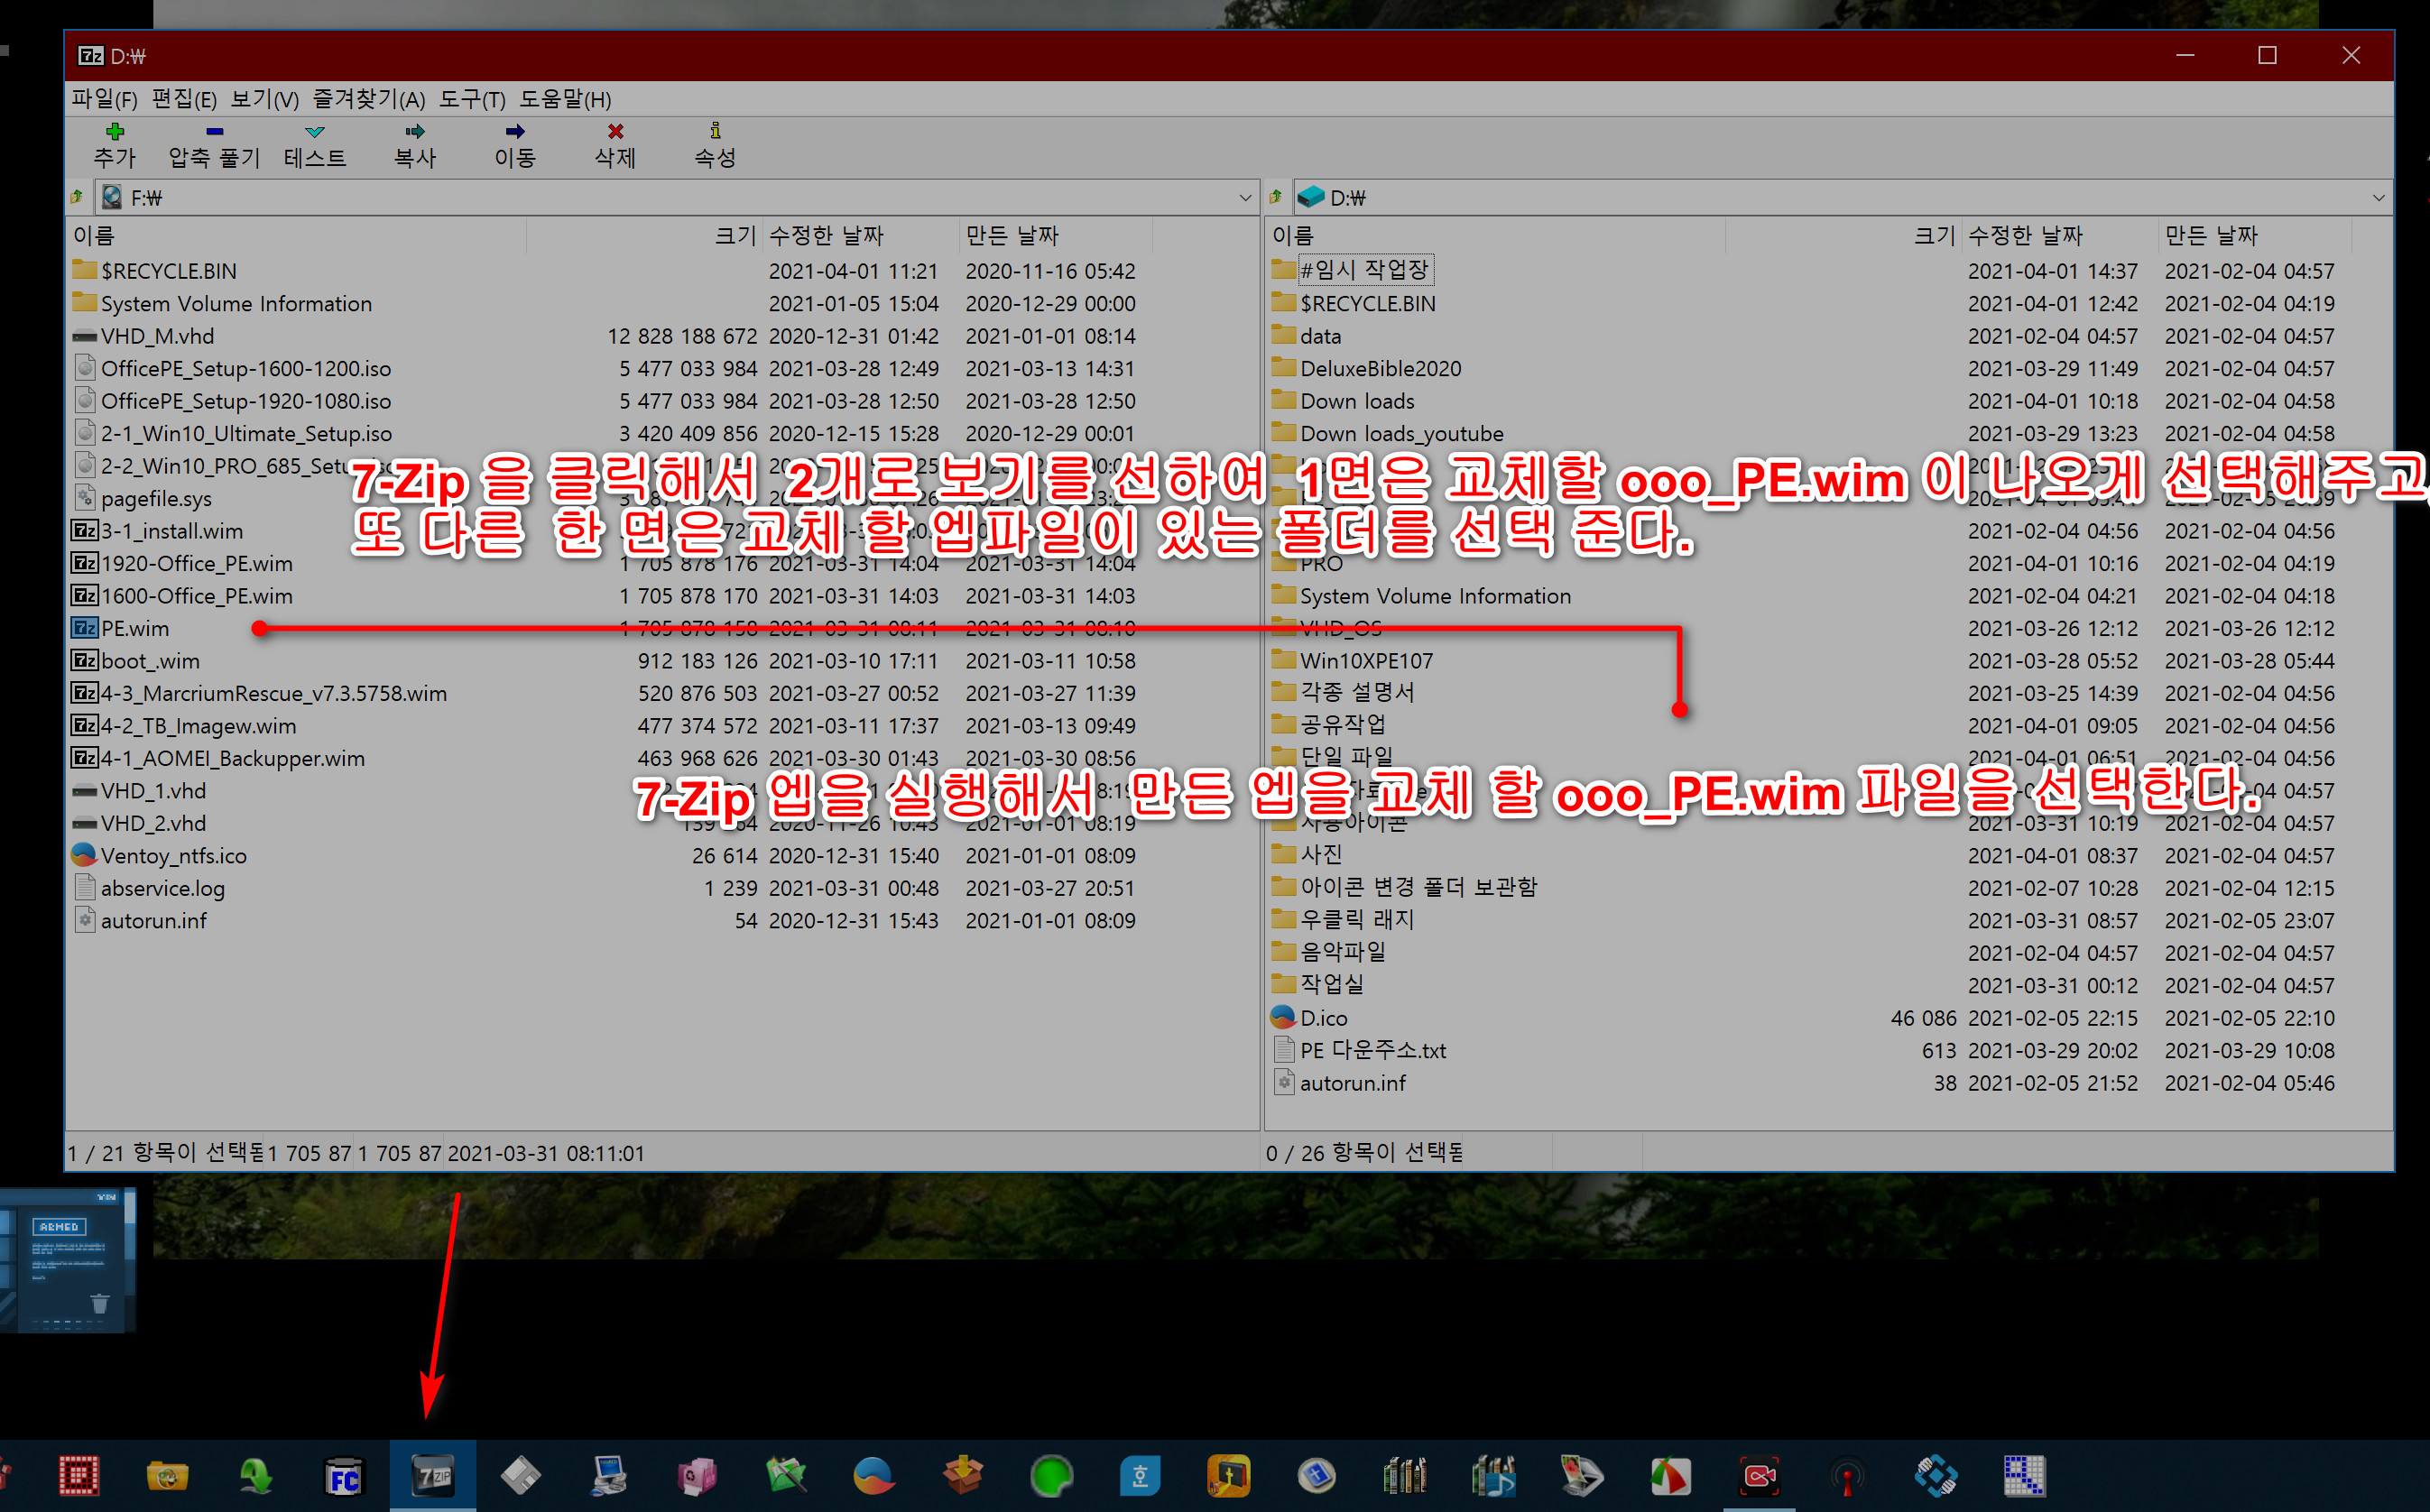2430x1512 pixels.
Task: Click the red screen recorder taskbar icon
Action: pos(1759,1476)
